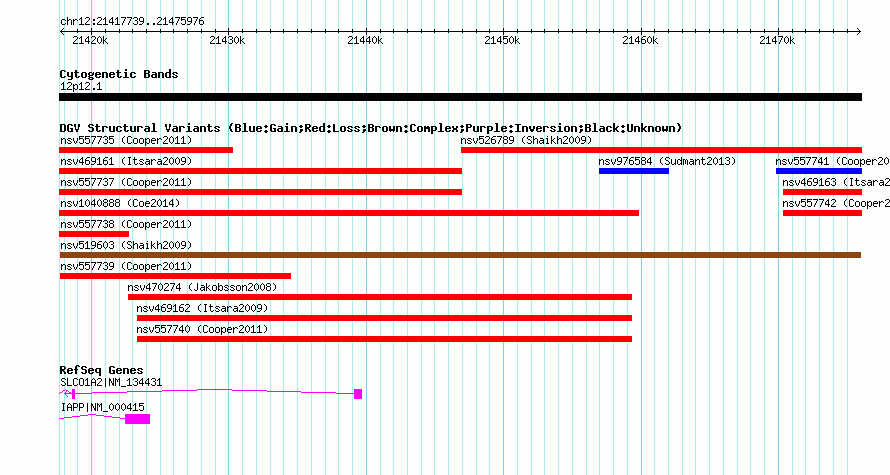Click the nsv557742 (Cooper… truncated label
Screen dimensions: 890x475
(x=836, y=203)
